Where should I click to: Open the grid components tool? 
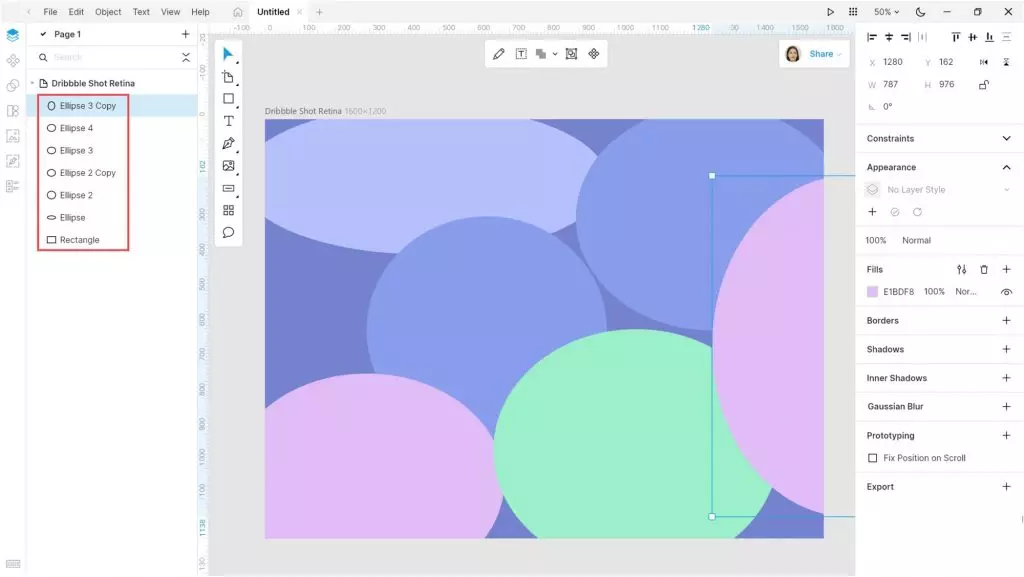tap(228, 210)
